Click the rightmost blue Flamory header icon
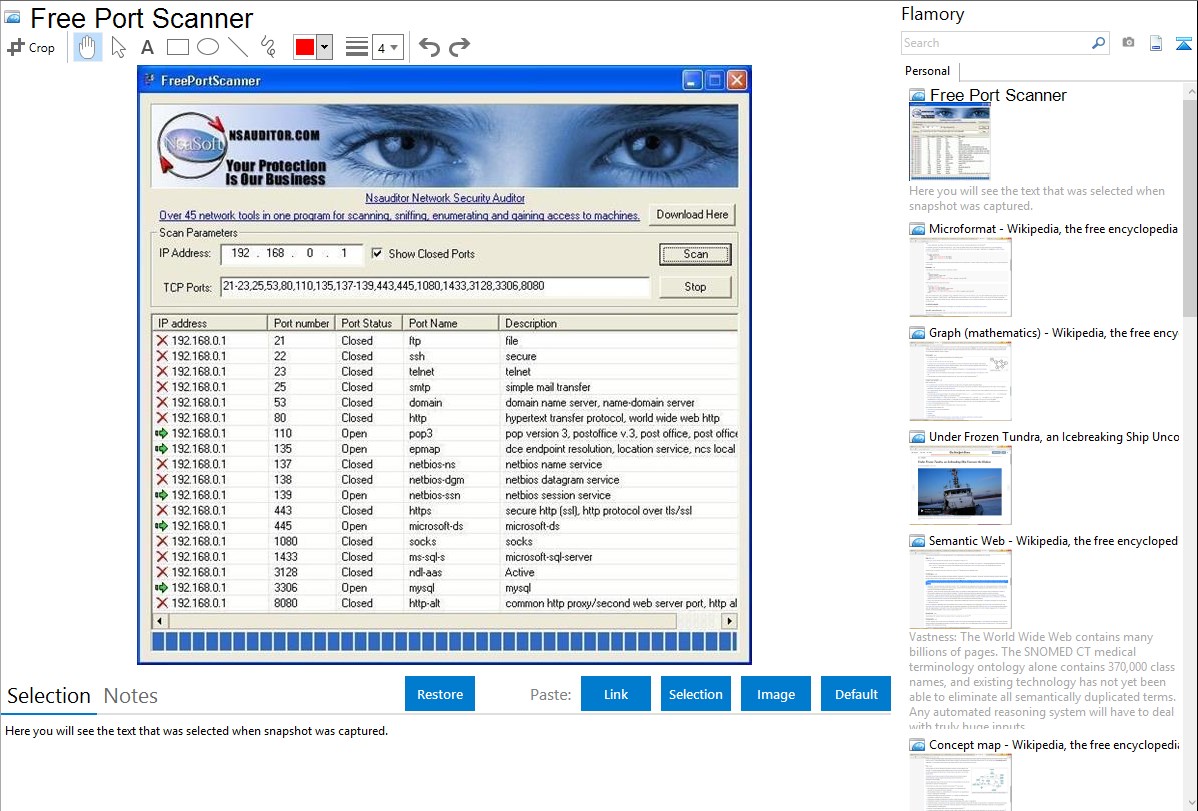 [1183, 44]
